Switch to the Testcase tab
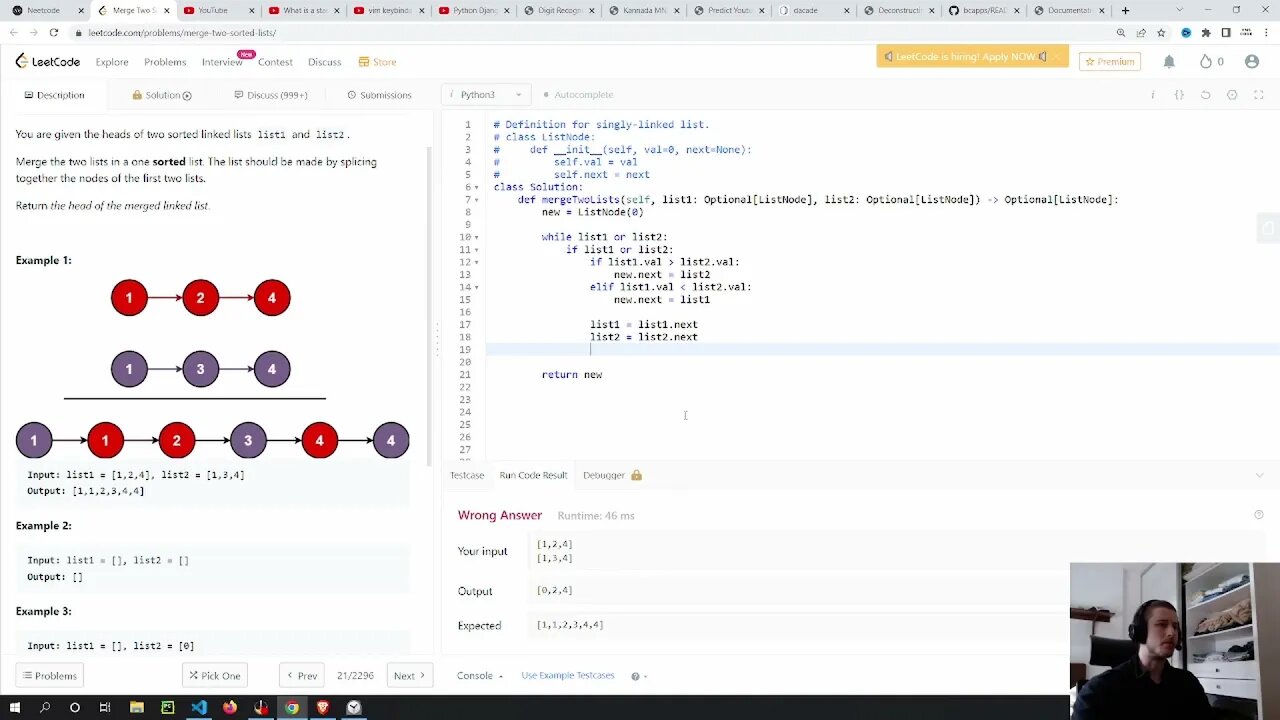This screenshot has width=1280, height=720. (x=466, y=475)
